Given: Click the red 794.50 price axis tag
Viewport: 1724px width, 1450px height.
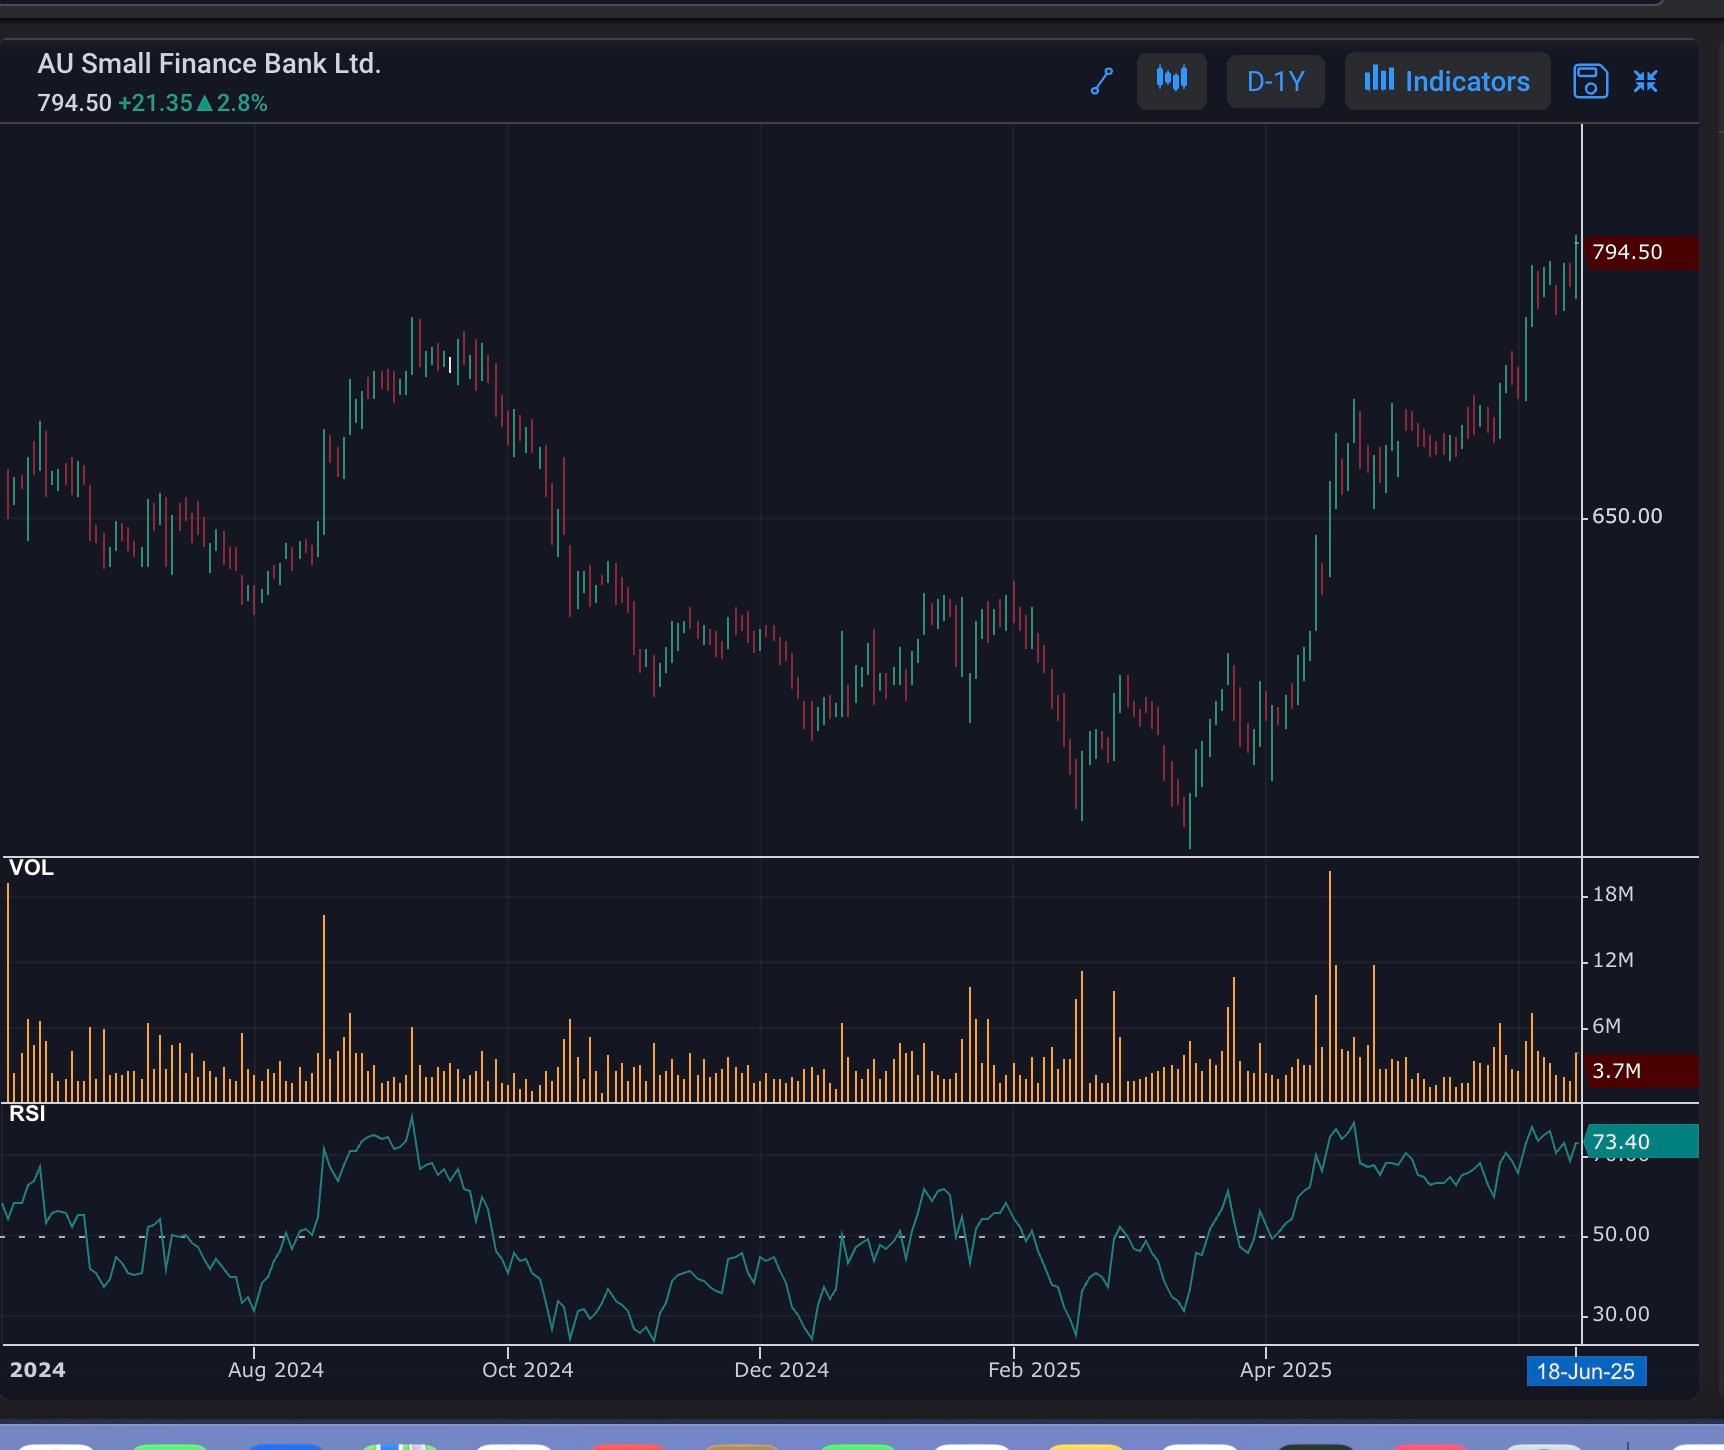Looking at the screenshot, I should pos(1641,252).
